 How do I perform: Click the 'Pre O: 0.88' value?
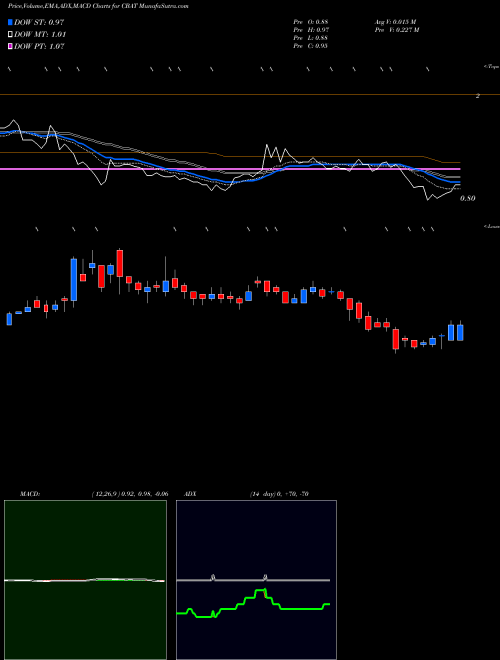click(x=311, y=22)
